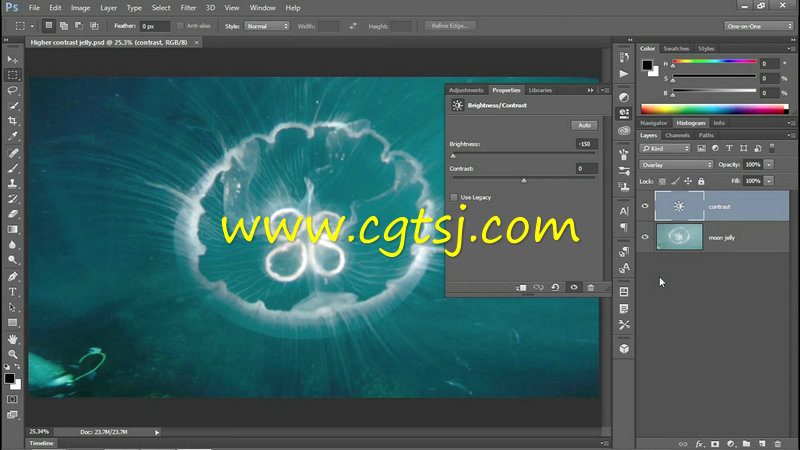The height and width of the screenshot is (450, 800).
Task: Select the Healing Brush tool
Action: pyautogui.click(x=12, y=153)
